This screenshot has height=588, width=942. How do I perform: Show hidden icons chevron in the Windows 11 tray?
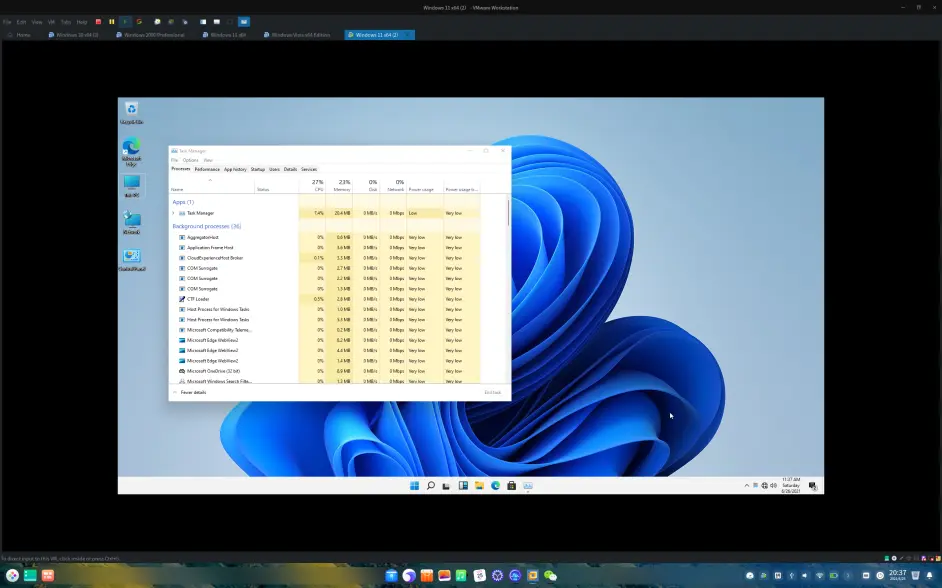[747, 485]
